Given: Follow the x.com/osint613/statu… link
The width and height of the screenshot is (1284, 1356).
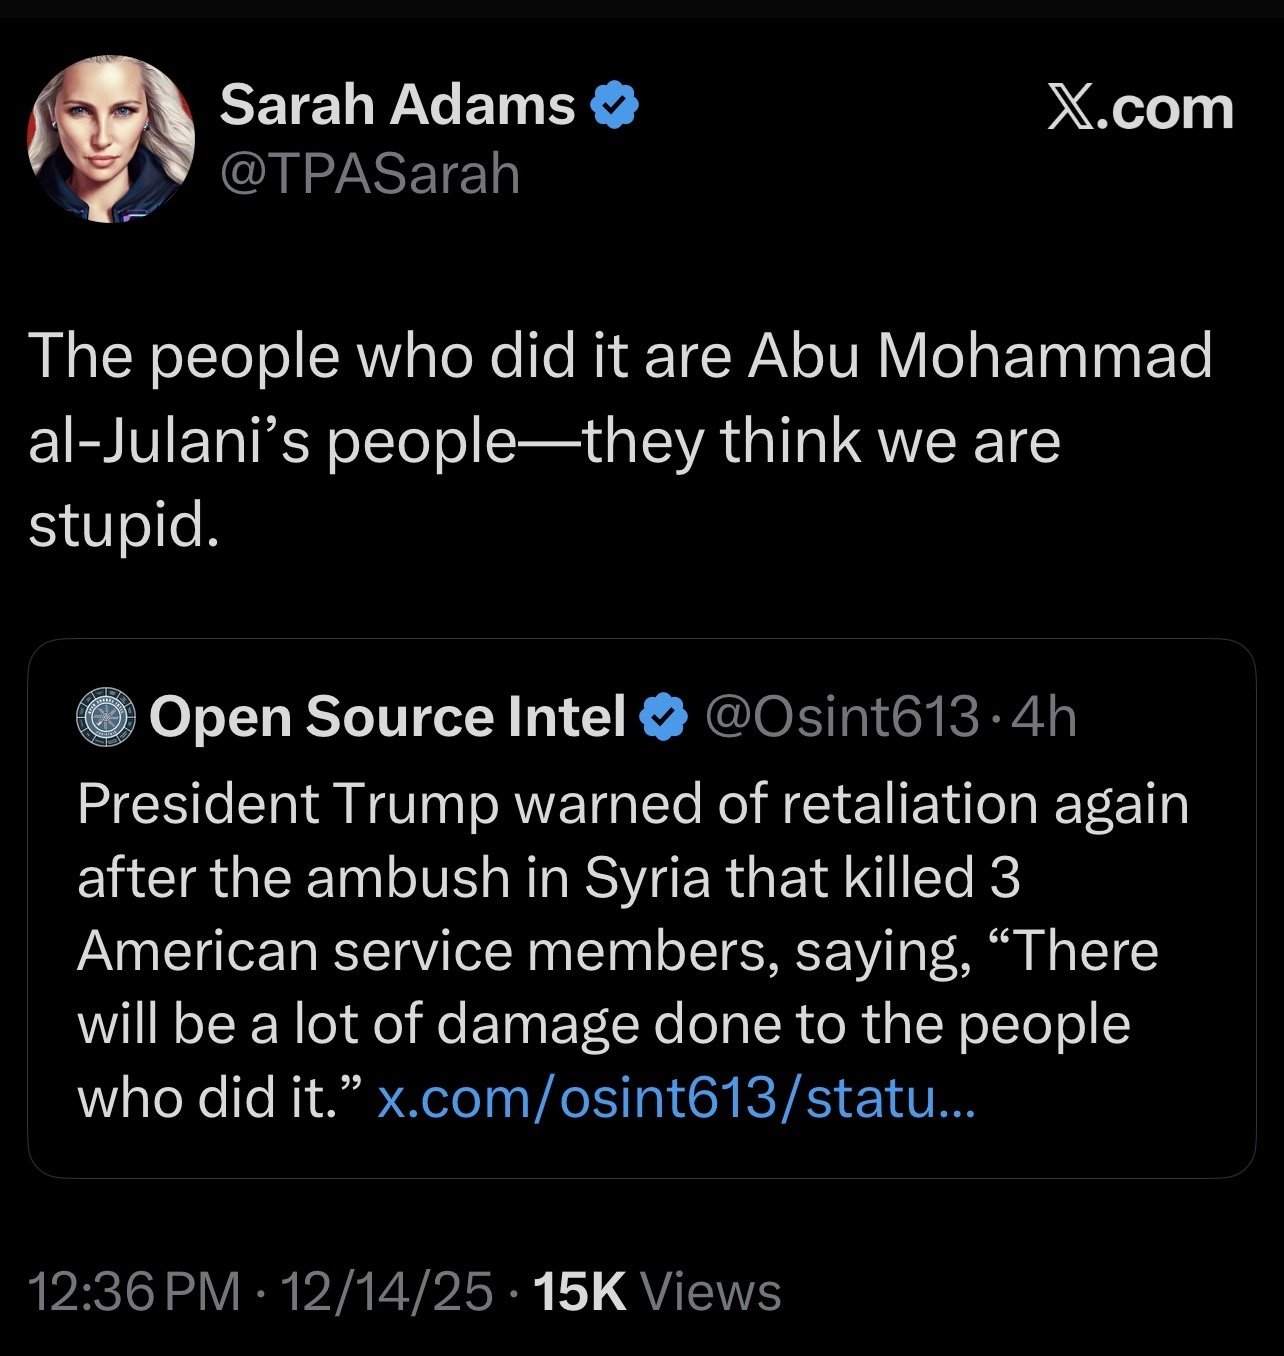Looking at the screenshot, I should tap(675, 1099).
